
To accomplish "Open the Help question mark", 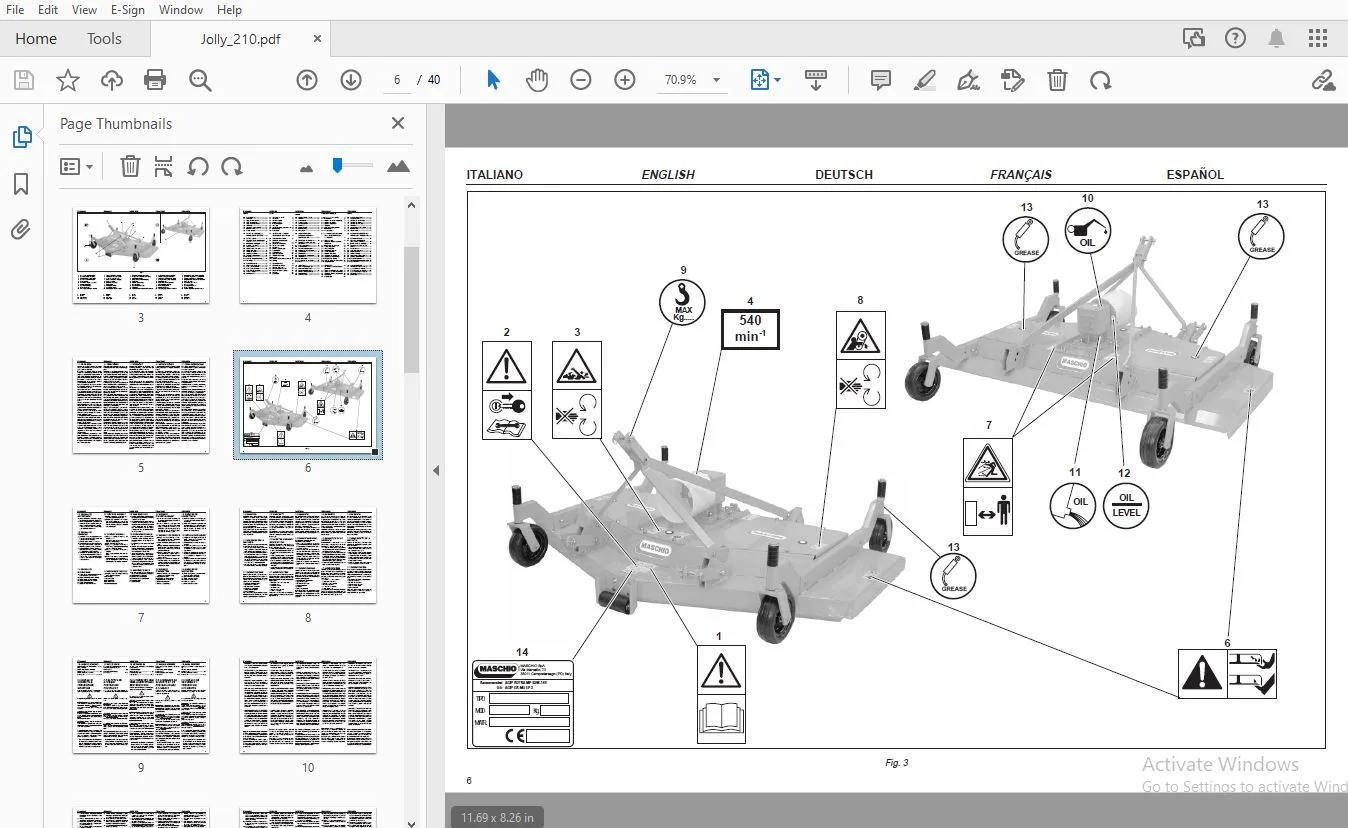I will click(x=1236, y=39).
